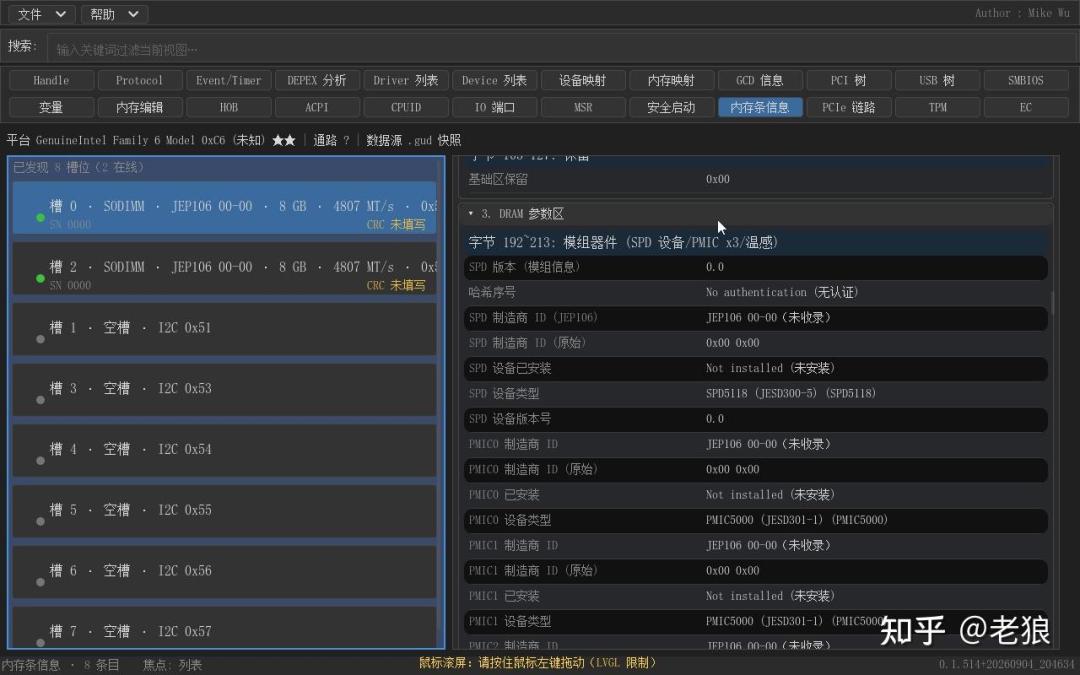Open the 文件 dropdown menu

tap(41, 14)
